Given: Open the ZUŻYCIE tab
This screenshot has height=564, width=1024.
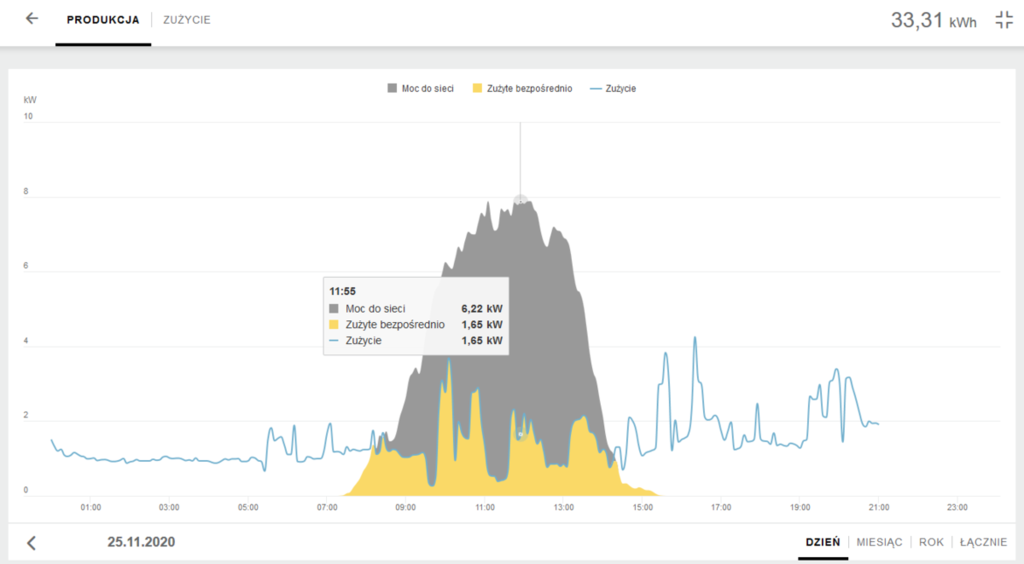Looking at the screenshot, I should [187, 20].
